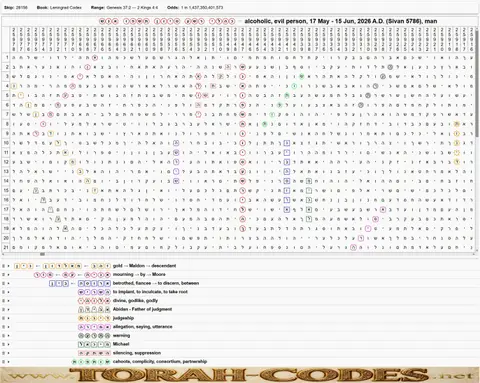
Task: Expand the arrow on the 'gold' row
Action: pos(8,266)
